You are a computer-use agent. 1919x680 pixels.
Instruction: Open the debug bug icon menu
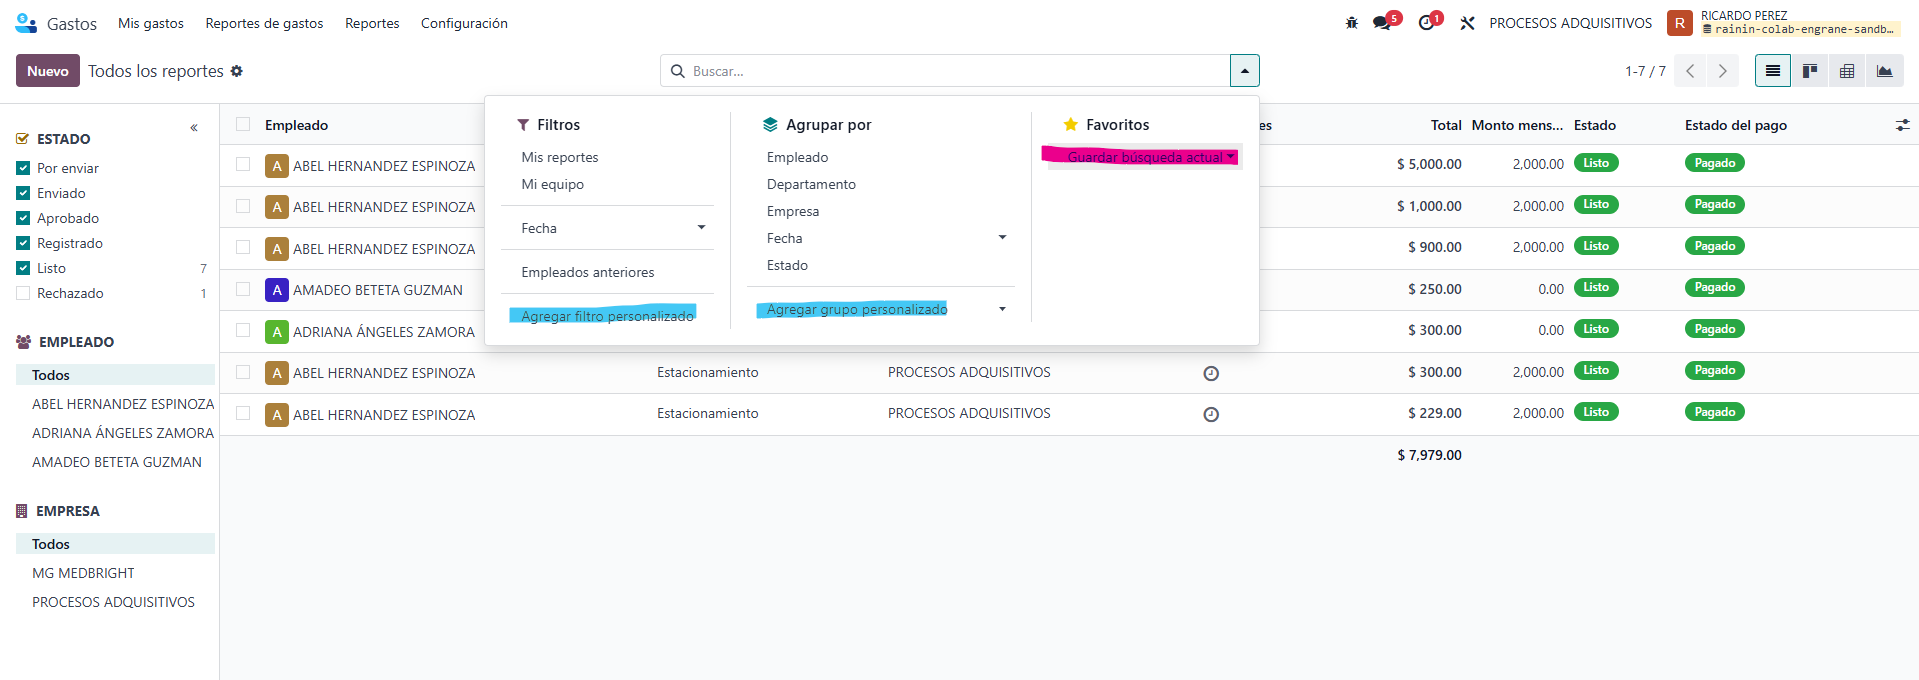click(1352, 23)
